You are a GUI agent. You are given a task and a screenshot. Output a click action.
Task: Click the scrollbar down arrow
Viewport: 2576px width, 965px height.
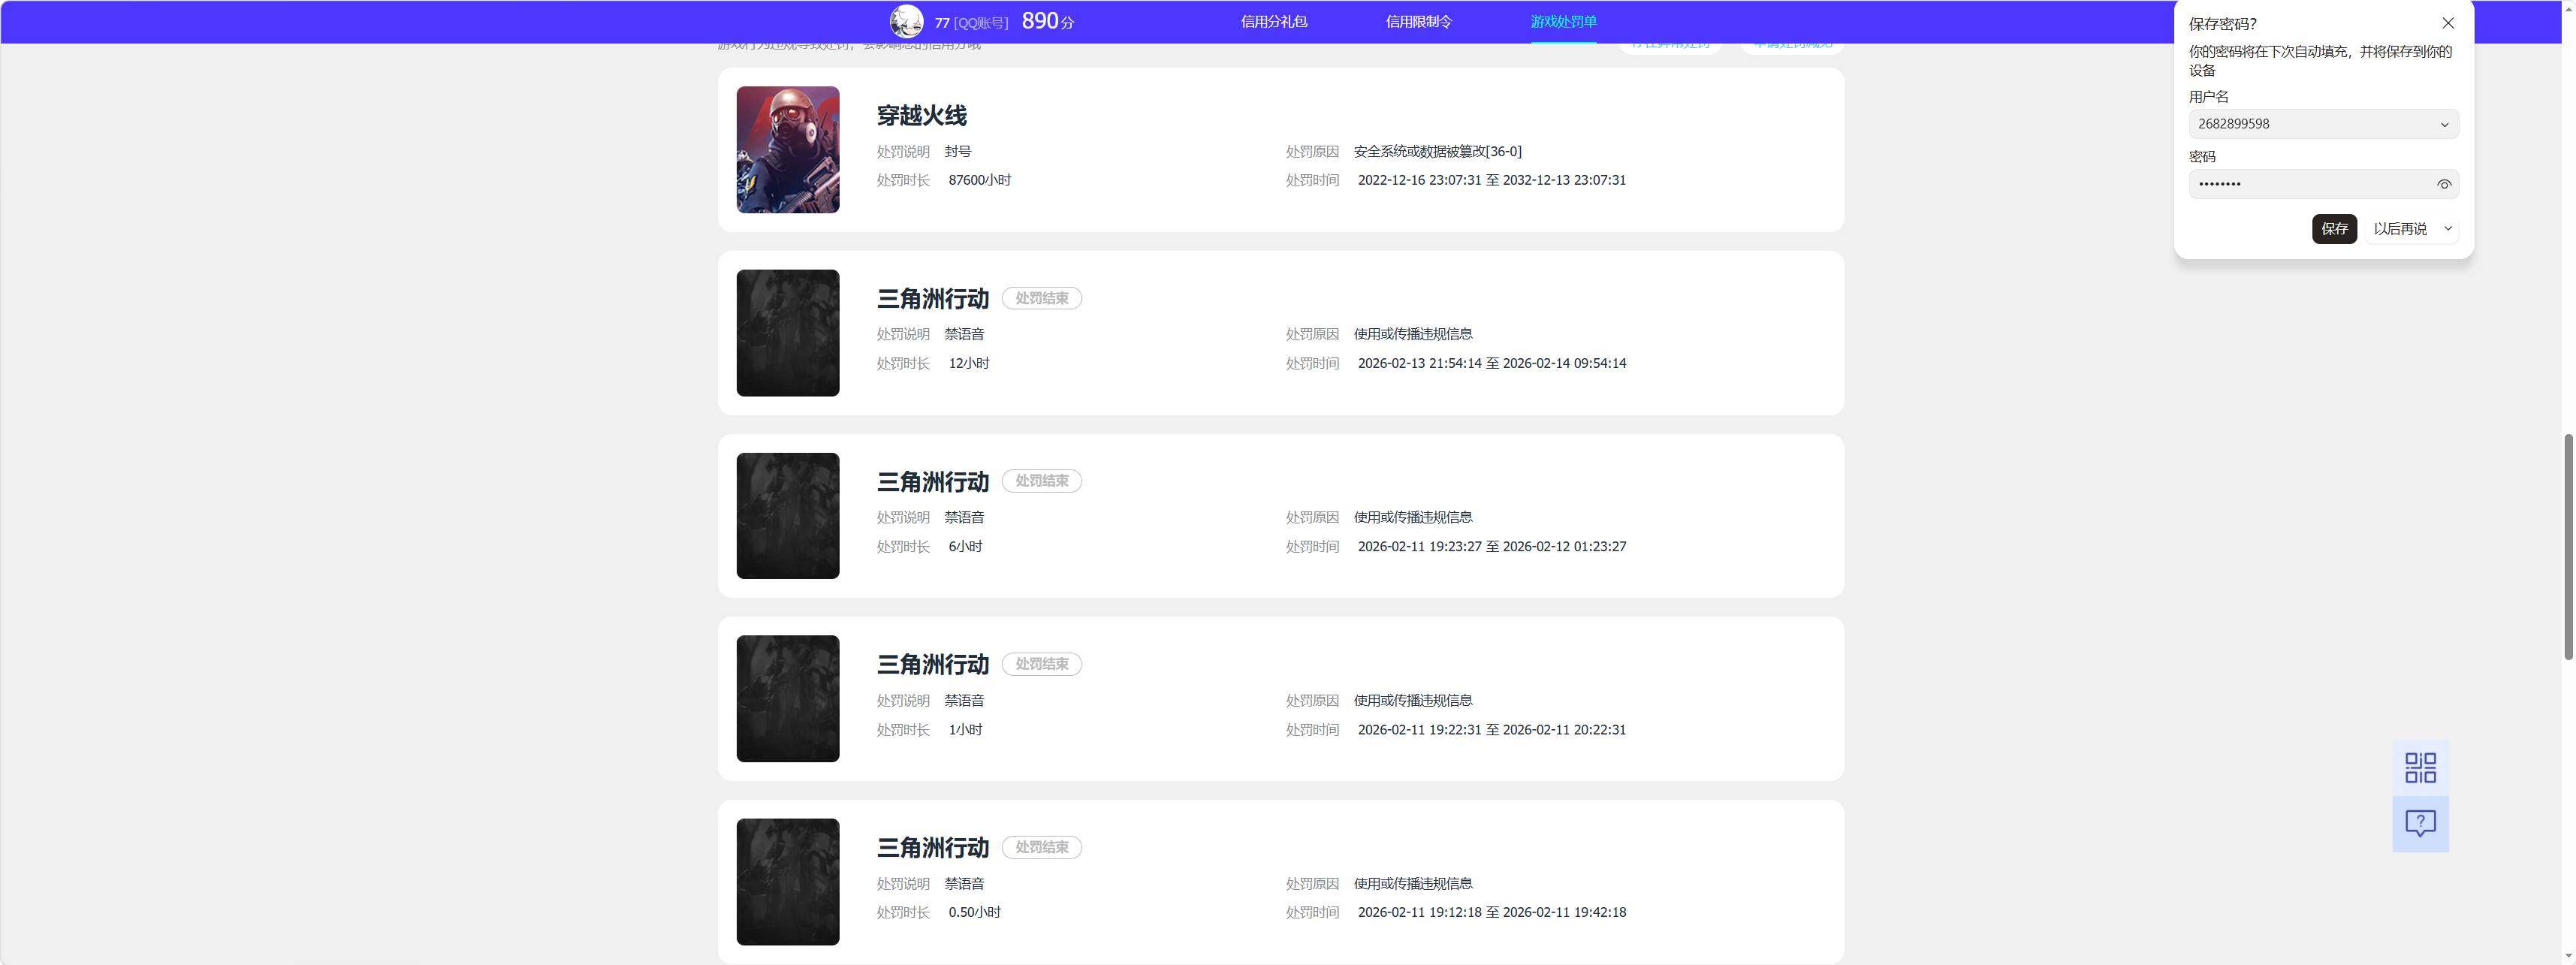click(2567, 957)
